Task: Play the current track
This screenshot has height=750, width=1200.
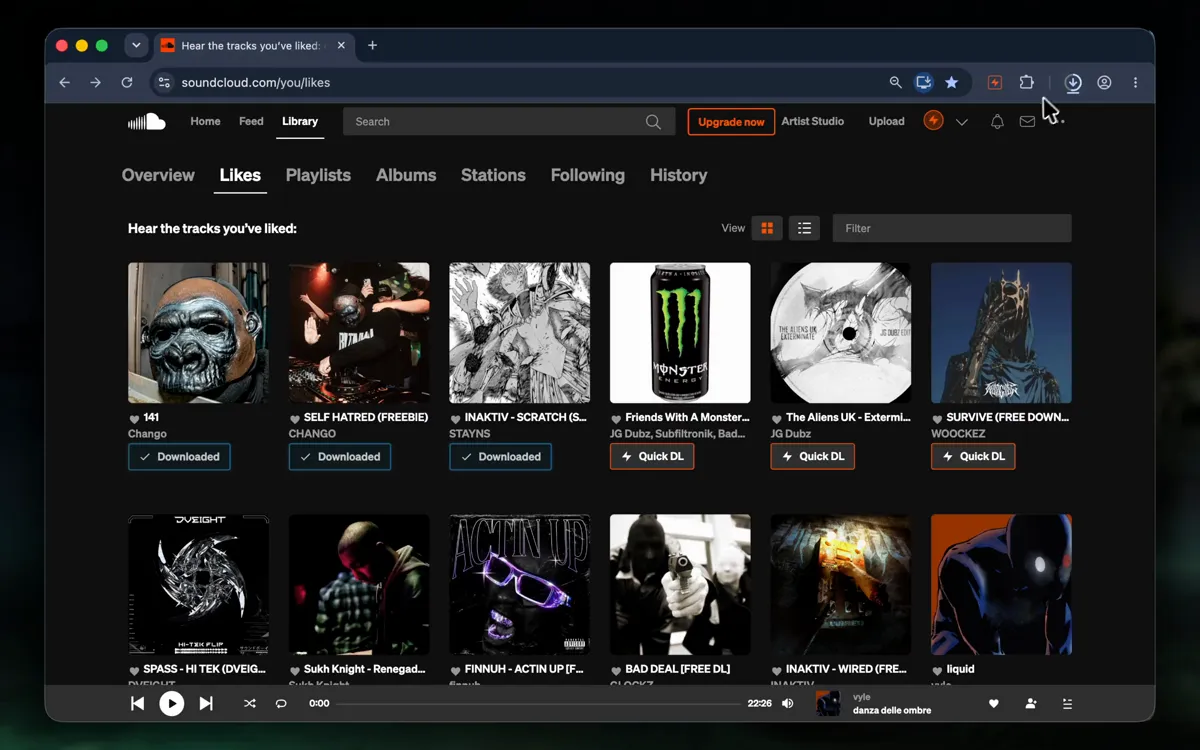Action: (172, 704)
